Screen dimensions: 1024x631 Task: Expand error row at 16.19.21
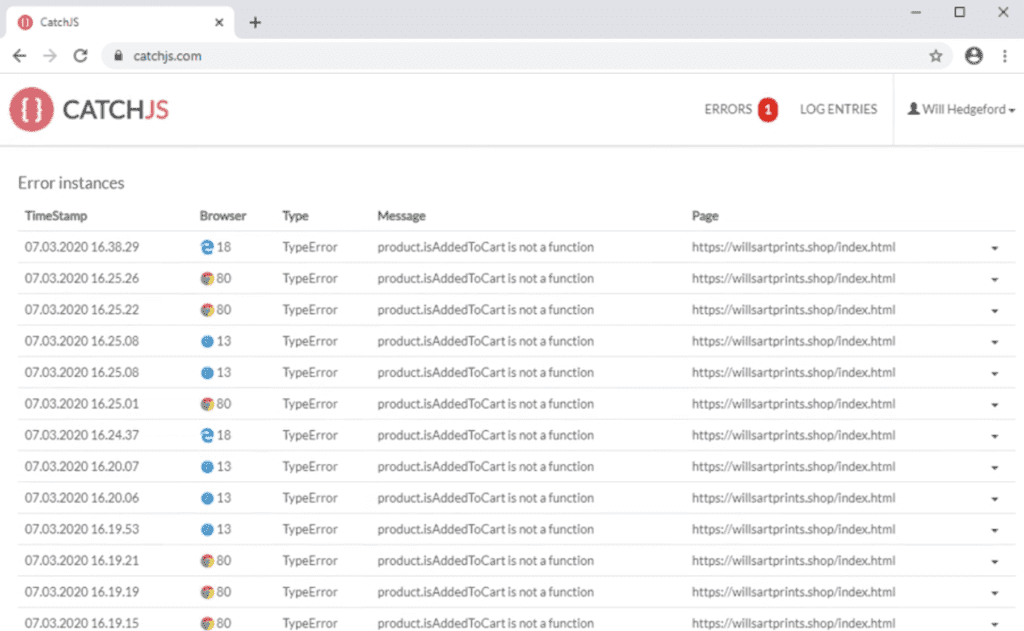tap(995, 562)
